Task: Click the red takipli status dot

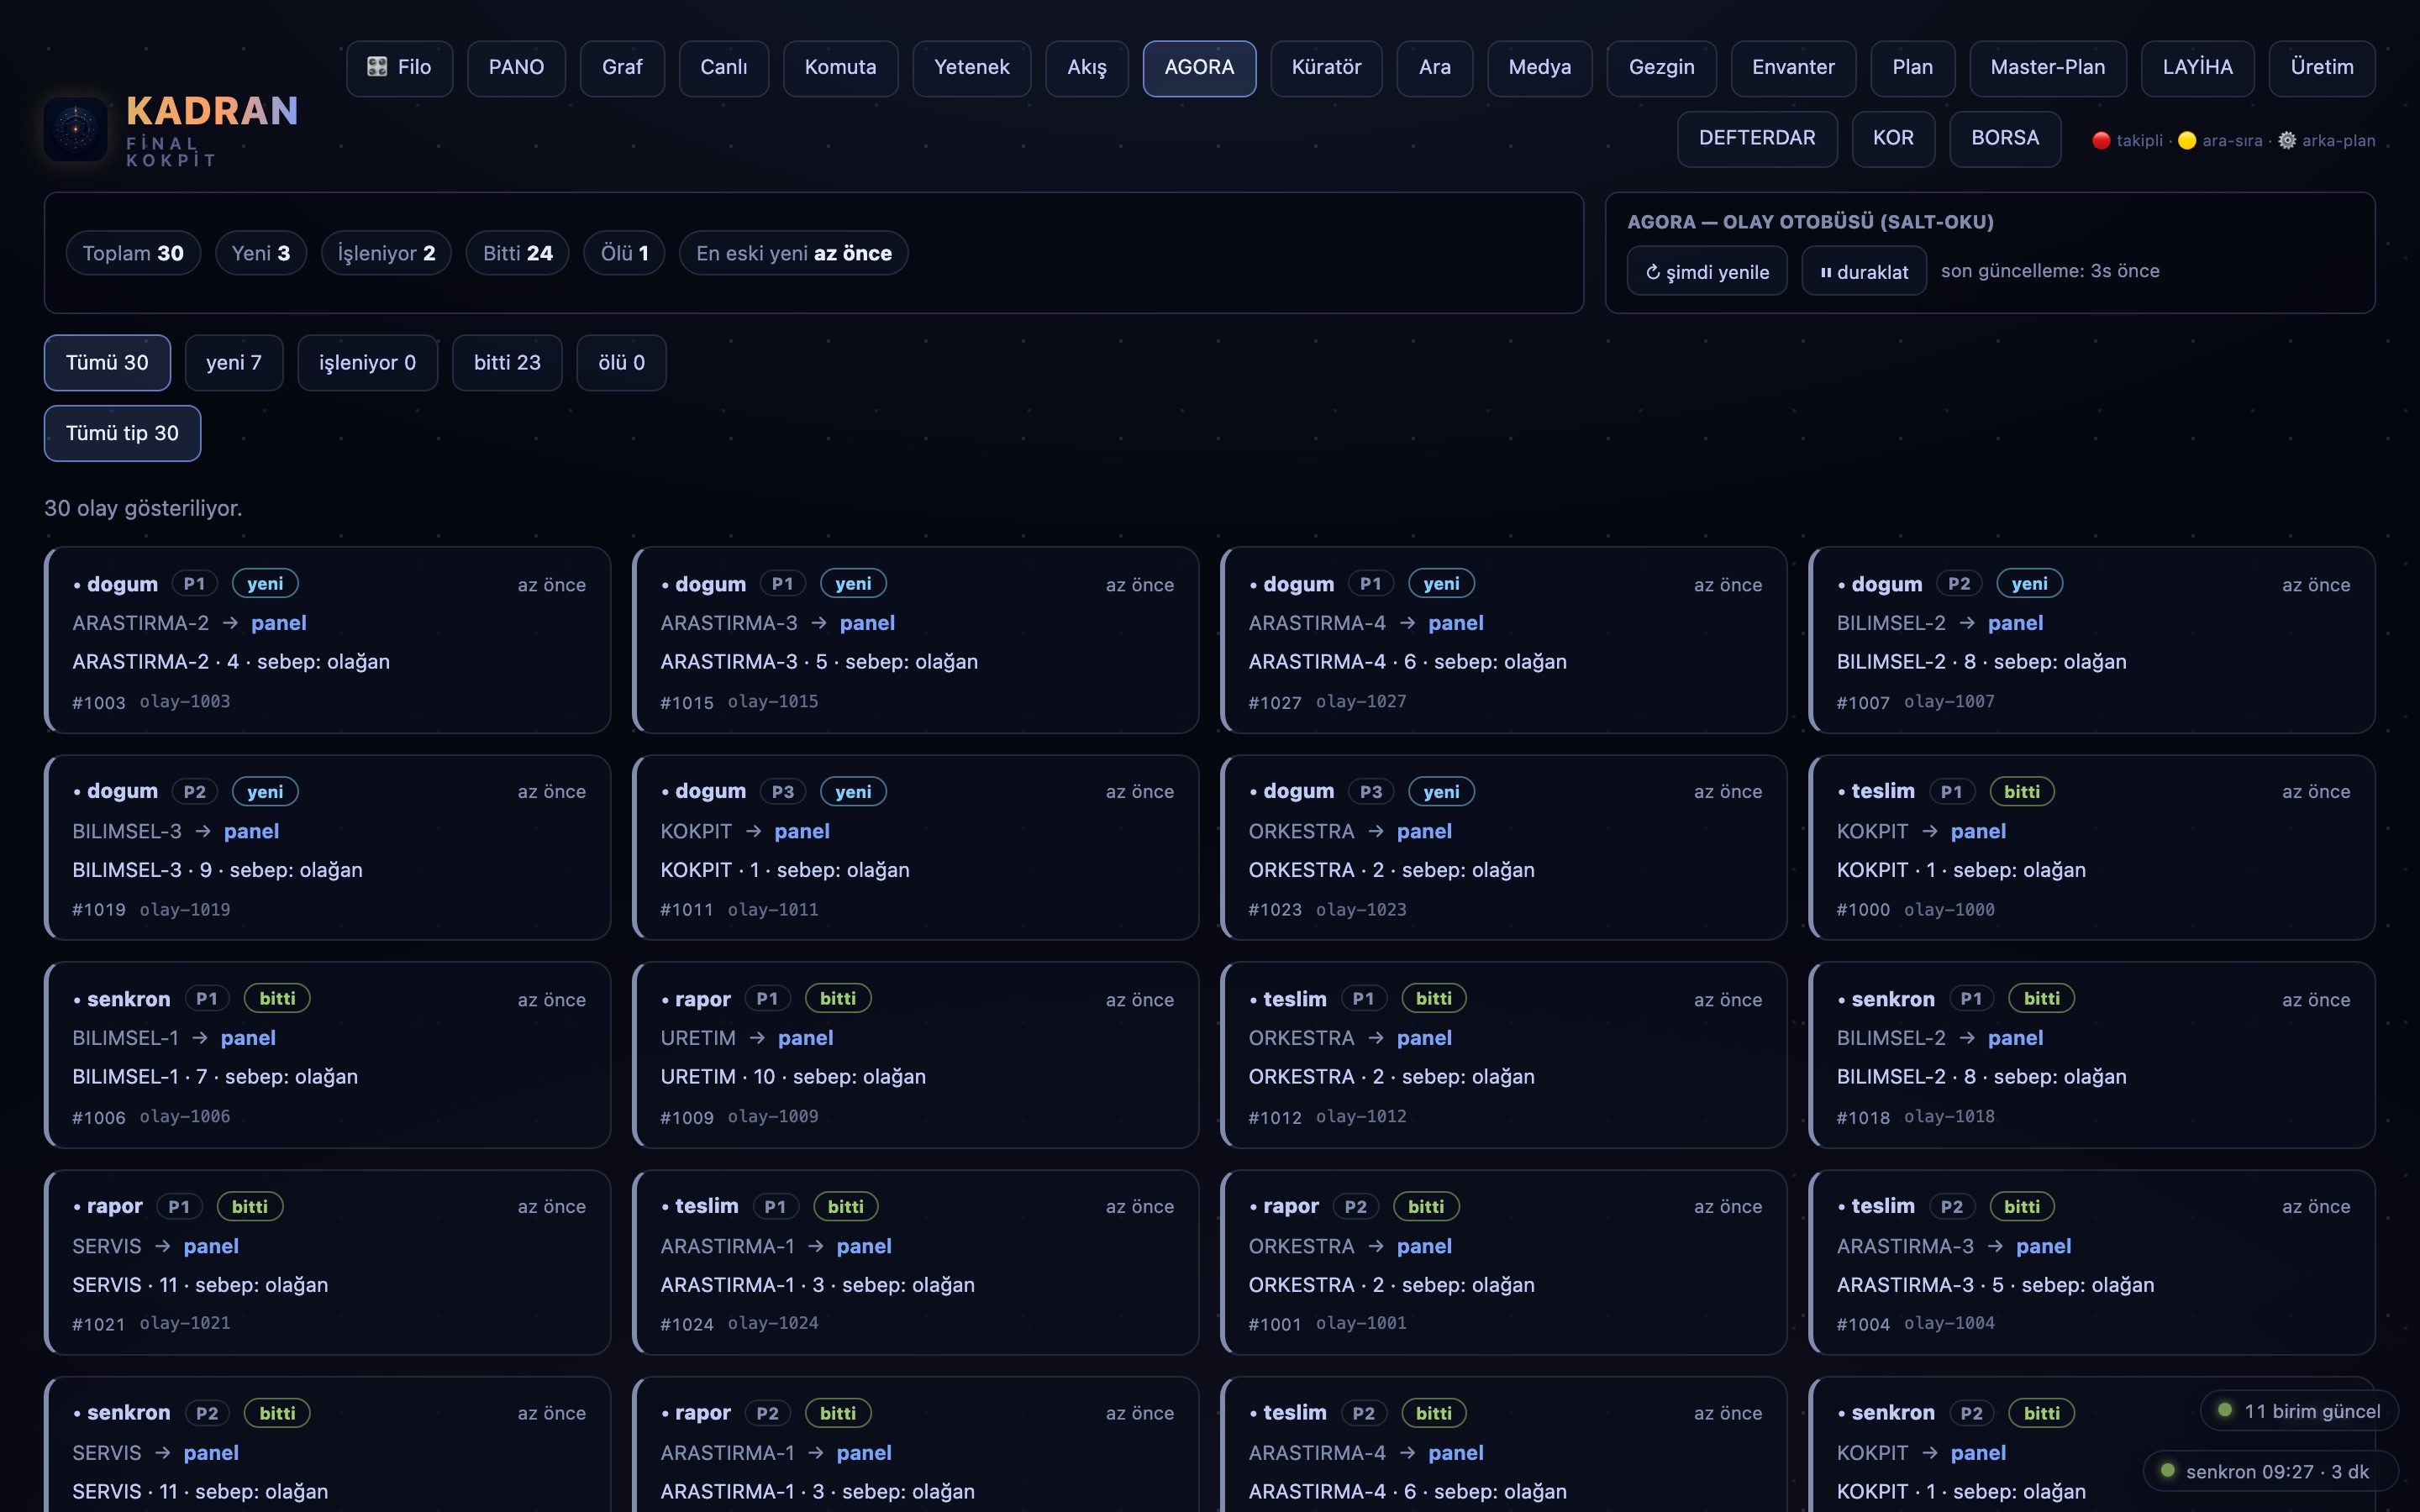Action: pyautogui.click(x=2100, y=141)
